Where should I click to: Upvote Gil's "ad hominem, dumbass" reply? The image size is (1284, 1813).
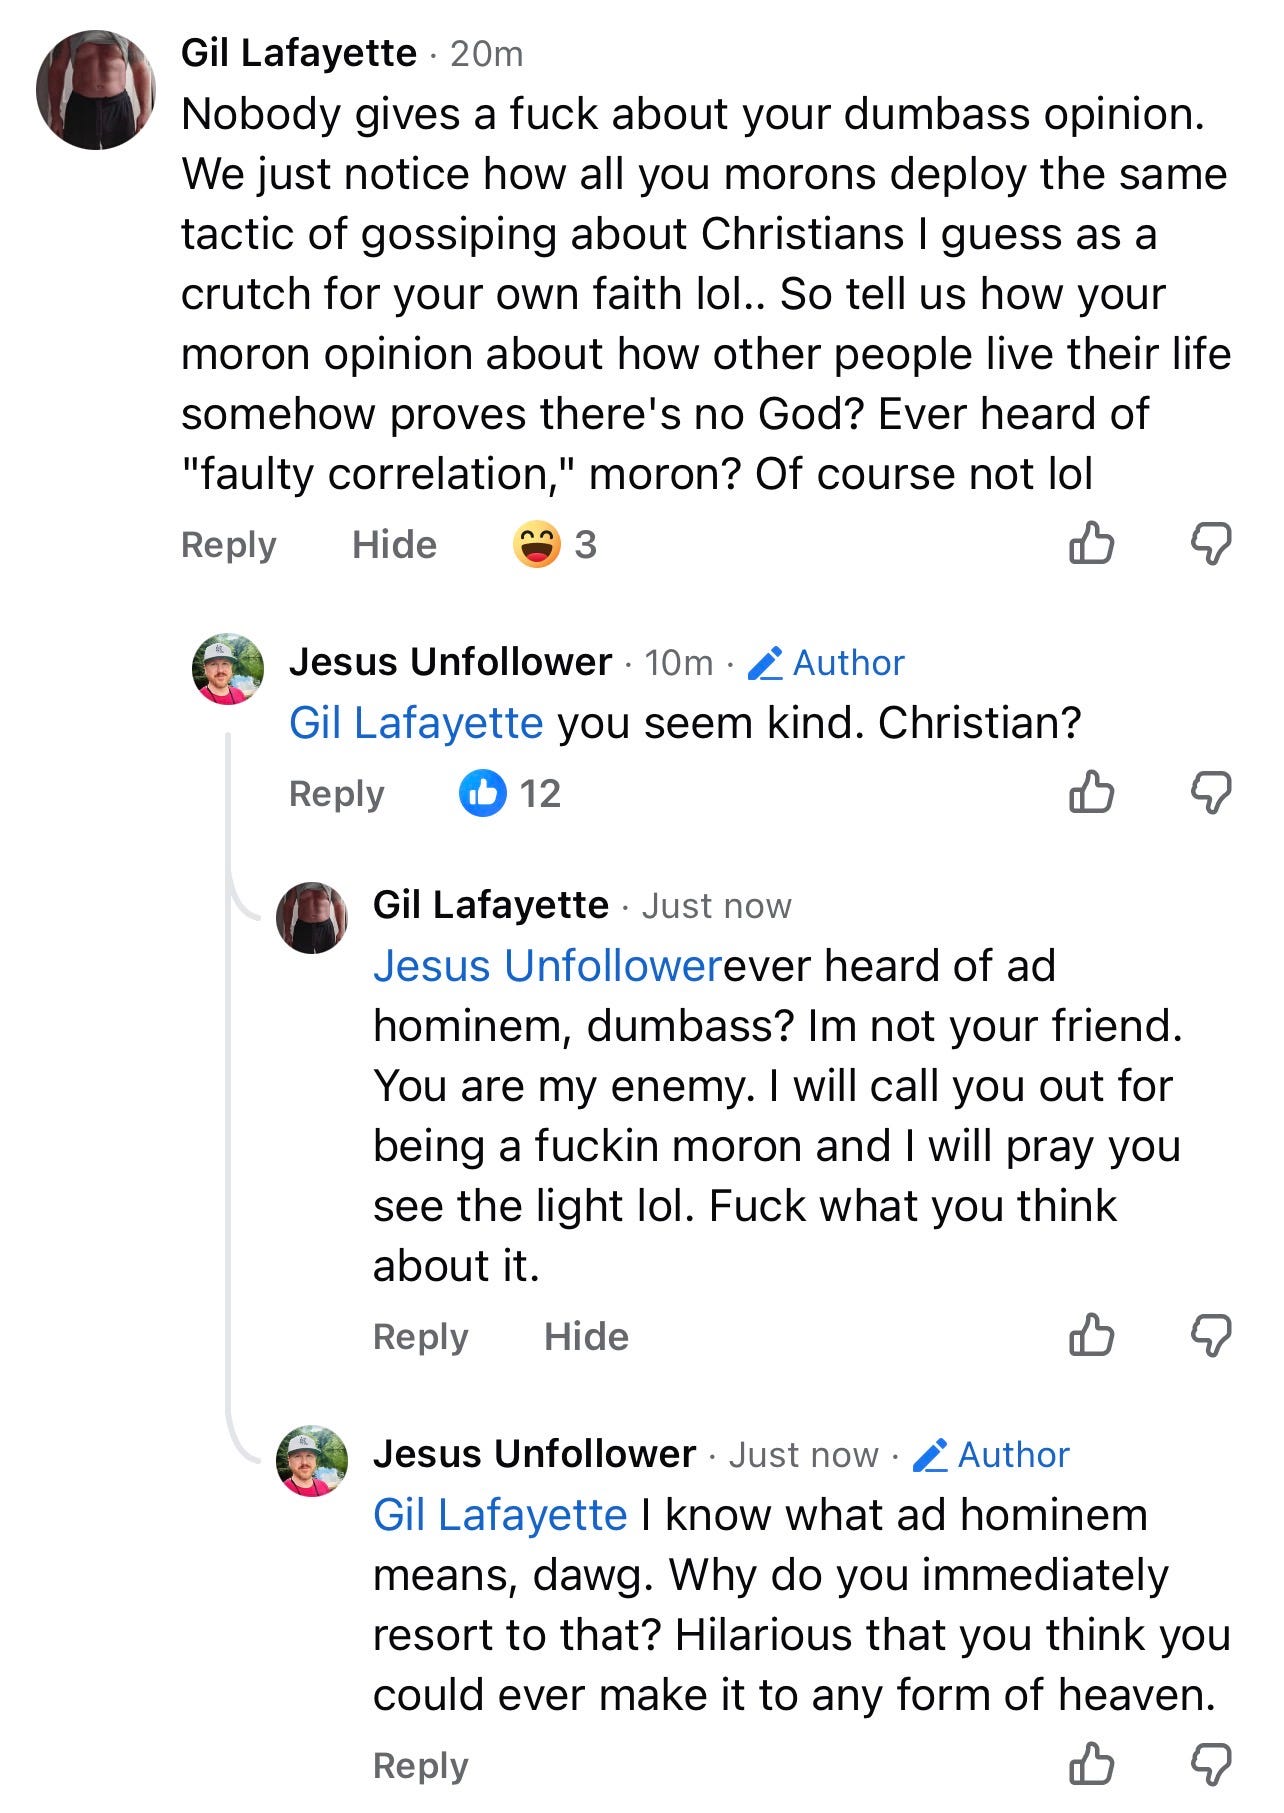click(x=1091, y=1335)
